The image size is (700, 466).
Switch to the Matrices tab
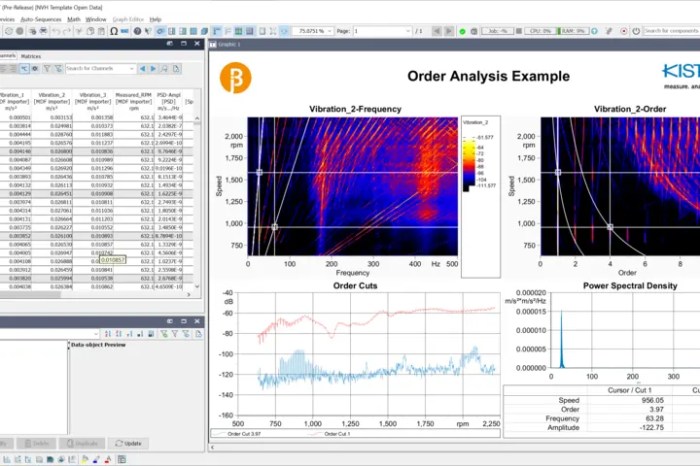[x=31, y=56]
